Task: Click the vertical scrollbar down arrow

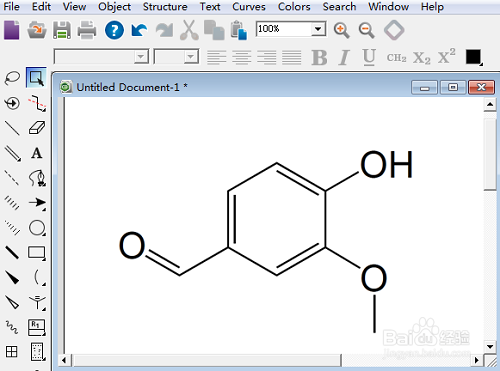Action: click(x=490, y=346)
